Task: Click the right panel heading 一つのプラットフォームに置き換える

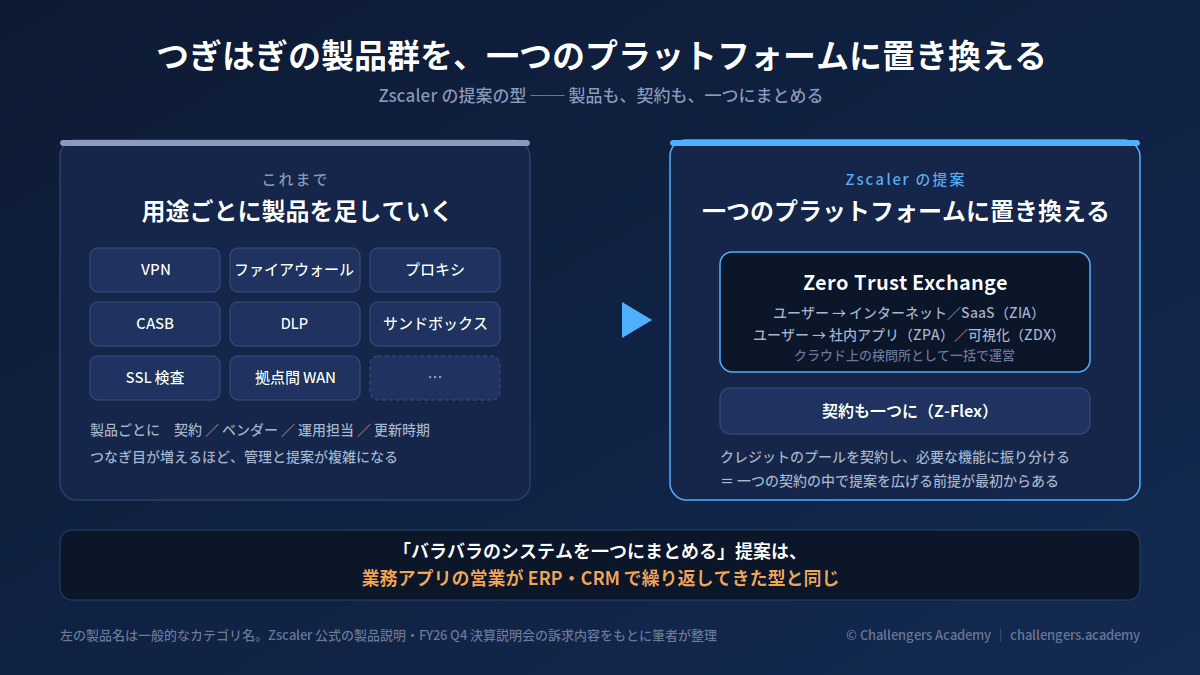Action: point(905,212)
